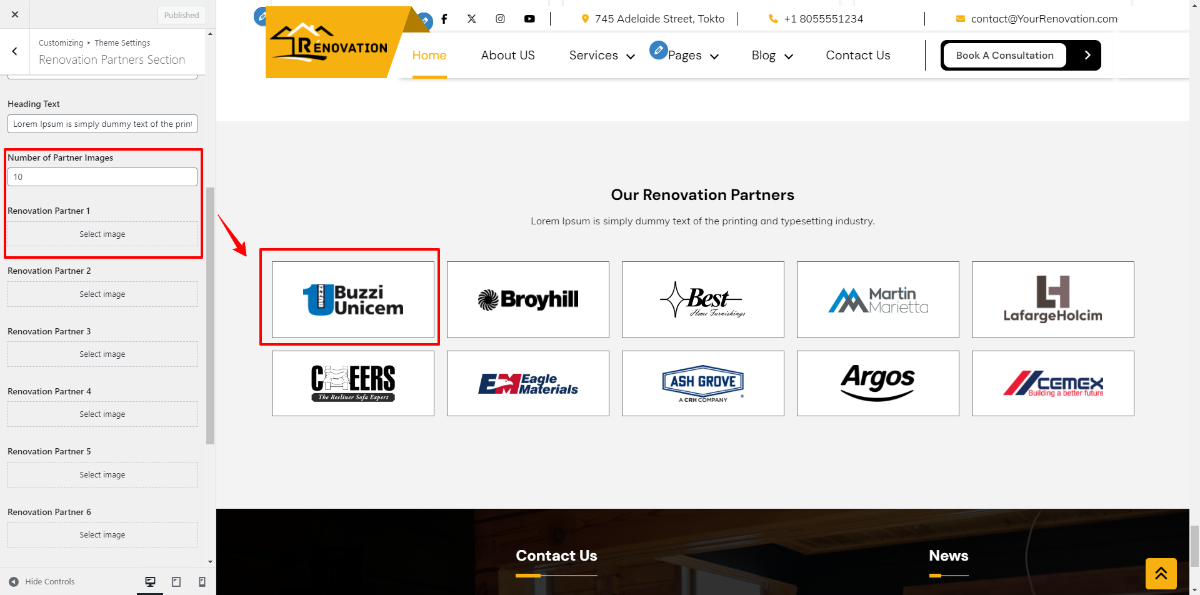Click the edit pencil shortcut beside Pages
This screenshot has height=595, width=1200.
(x=658, y=50)
